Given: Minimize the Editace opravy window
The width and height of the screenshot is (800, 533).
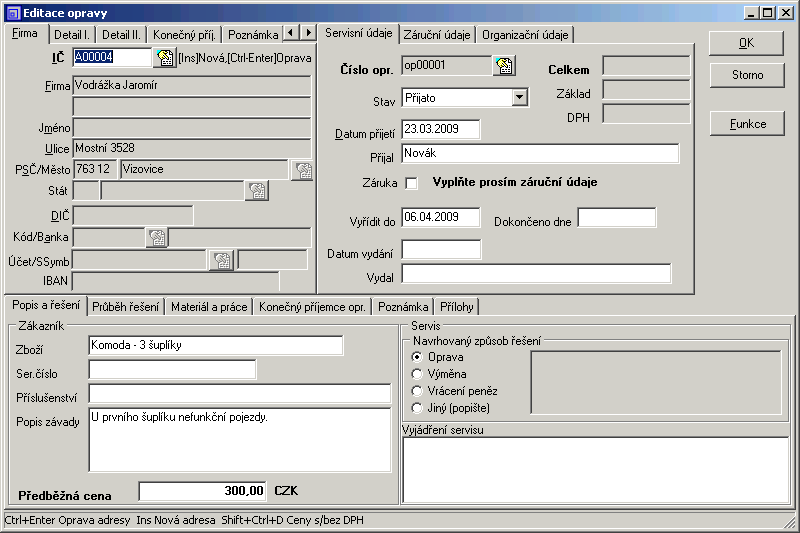Looking at the screenshot, I should click(751, 13).
